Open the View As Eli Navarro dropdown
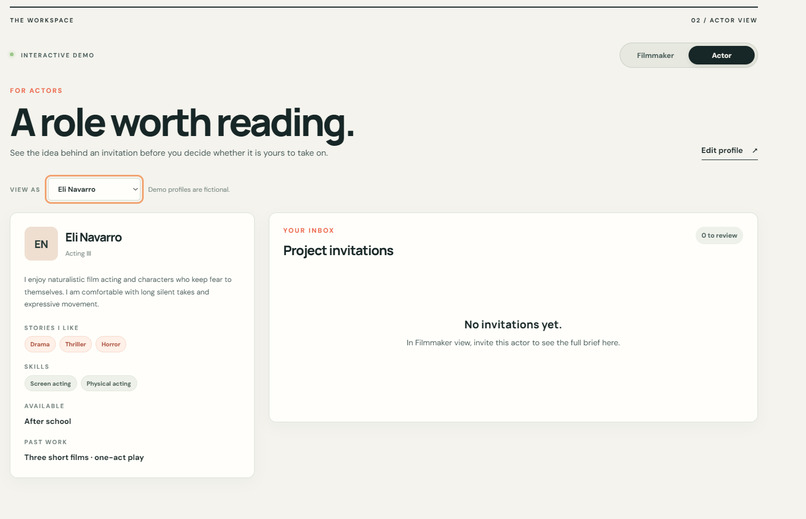The image size is (806, 519). (94, 190)
